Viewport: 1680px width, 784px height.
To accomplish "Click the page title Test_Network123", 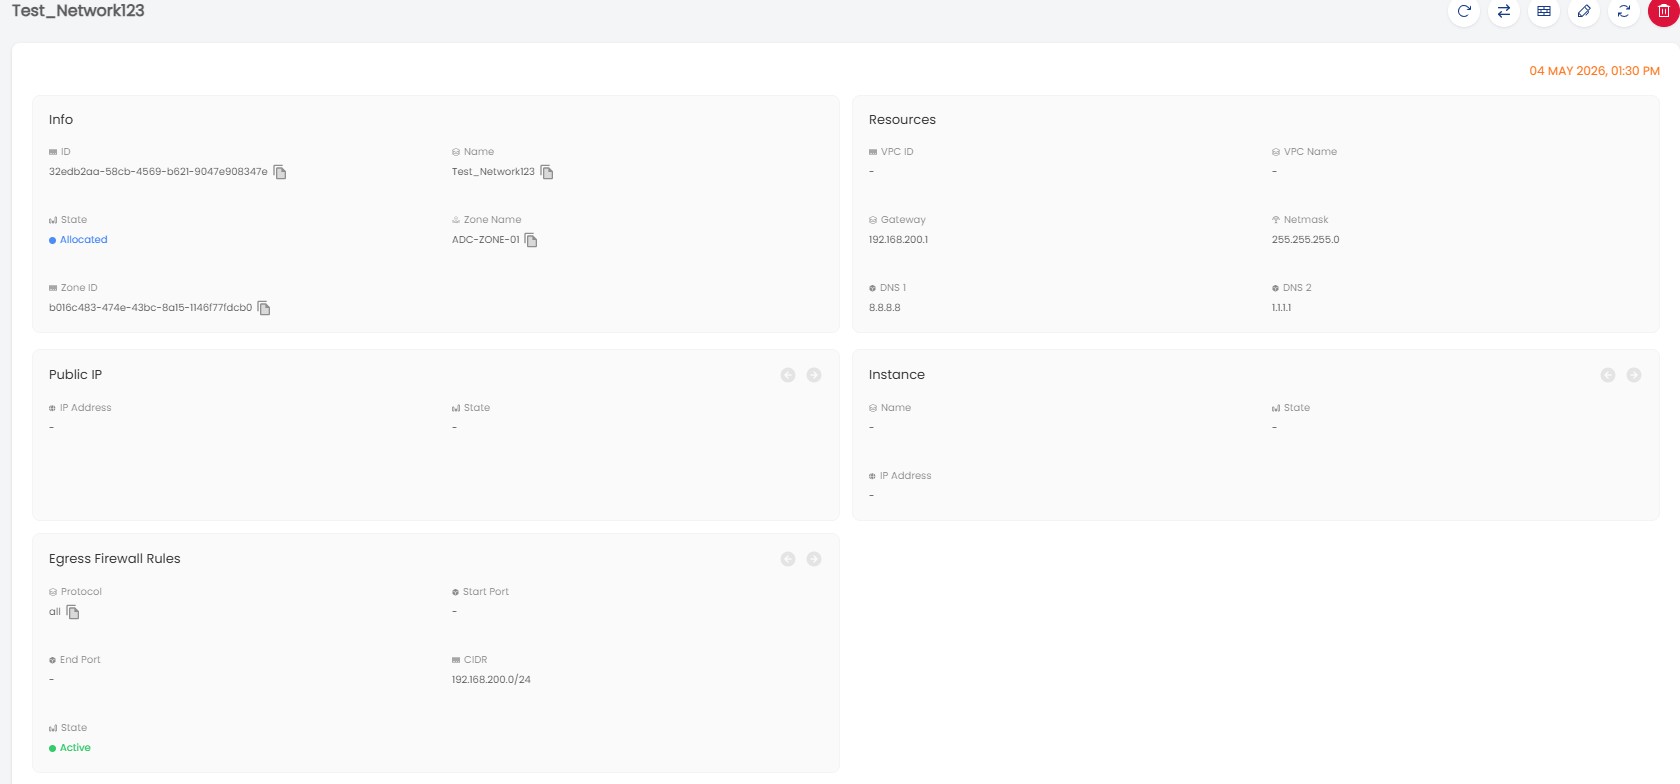I will pyautogui.click(x=78, y=11).
